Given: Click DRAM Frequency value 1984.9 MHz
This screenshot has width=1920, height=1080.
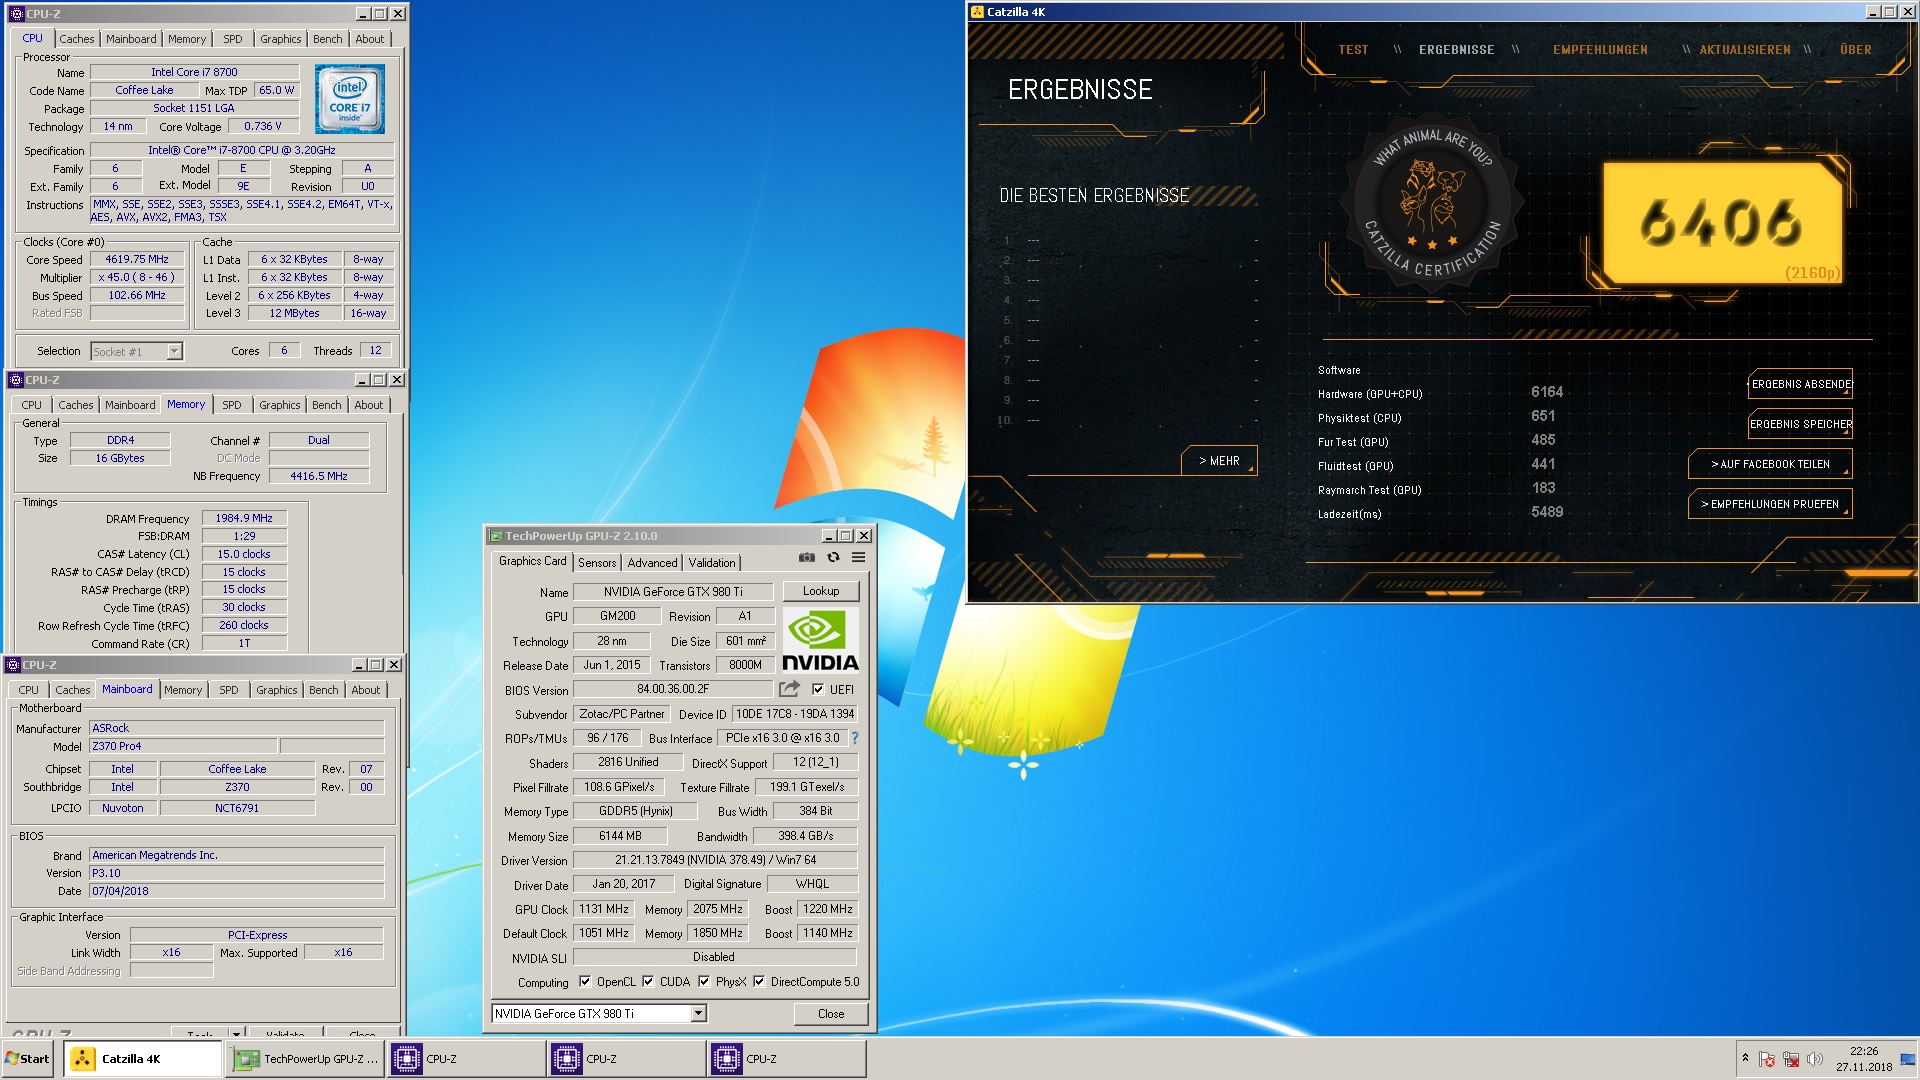Looking at the screenshot, I should tap(244, 518).
